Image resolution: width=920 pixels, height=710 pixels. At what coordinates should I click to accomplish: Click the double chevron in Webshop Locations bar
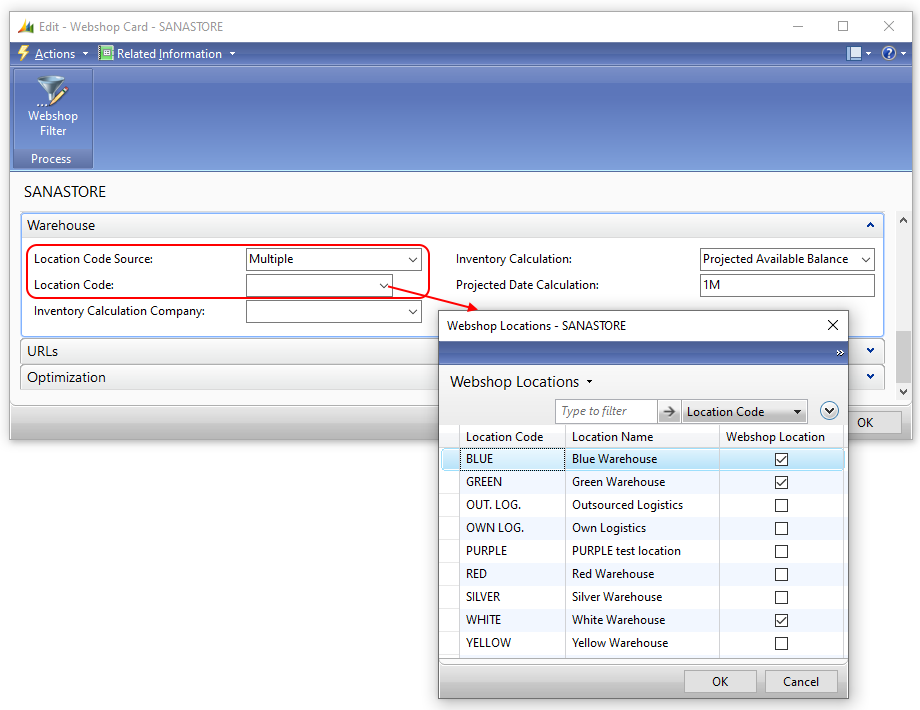[840, 352]
